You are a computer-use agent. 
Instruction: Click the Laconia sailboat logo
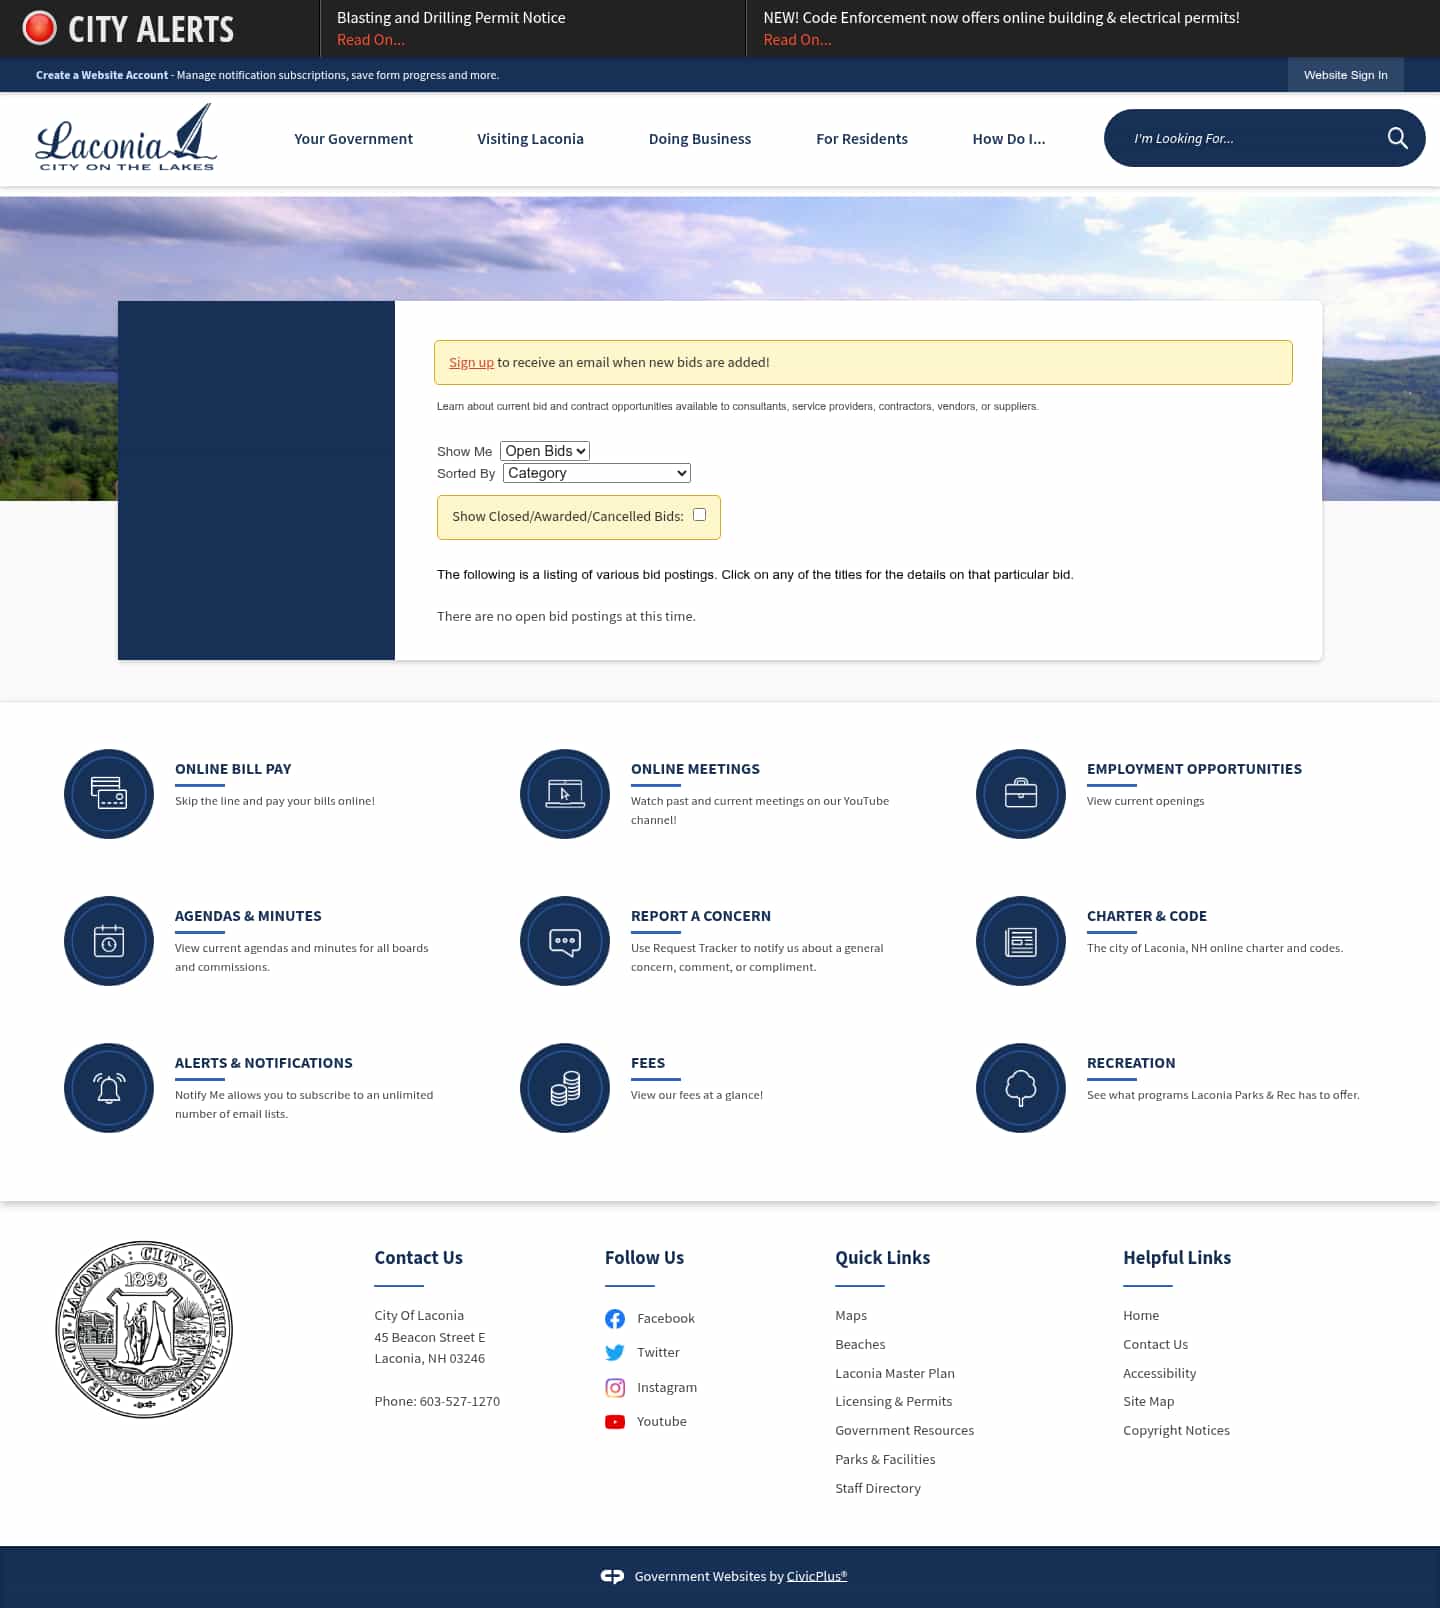126,138
